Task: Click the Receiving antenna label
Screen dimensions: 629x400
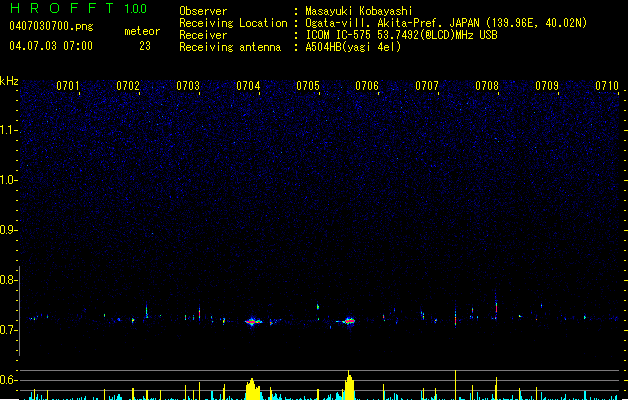Action: (230, 47)
